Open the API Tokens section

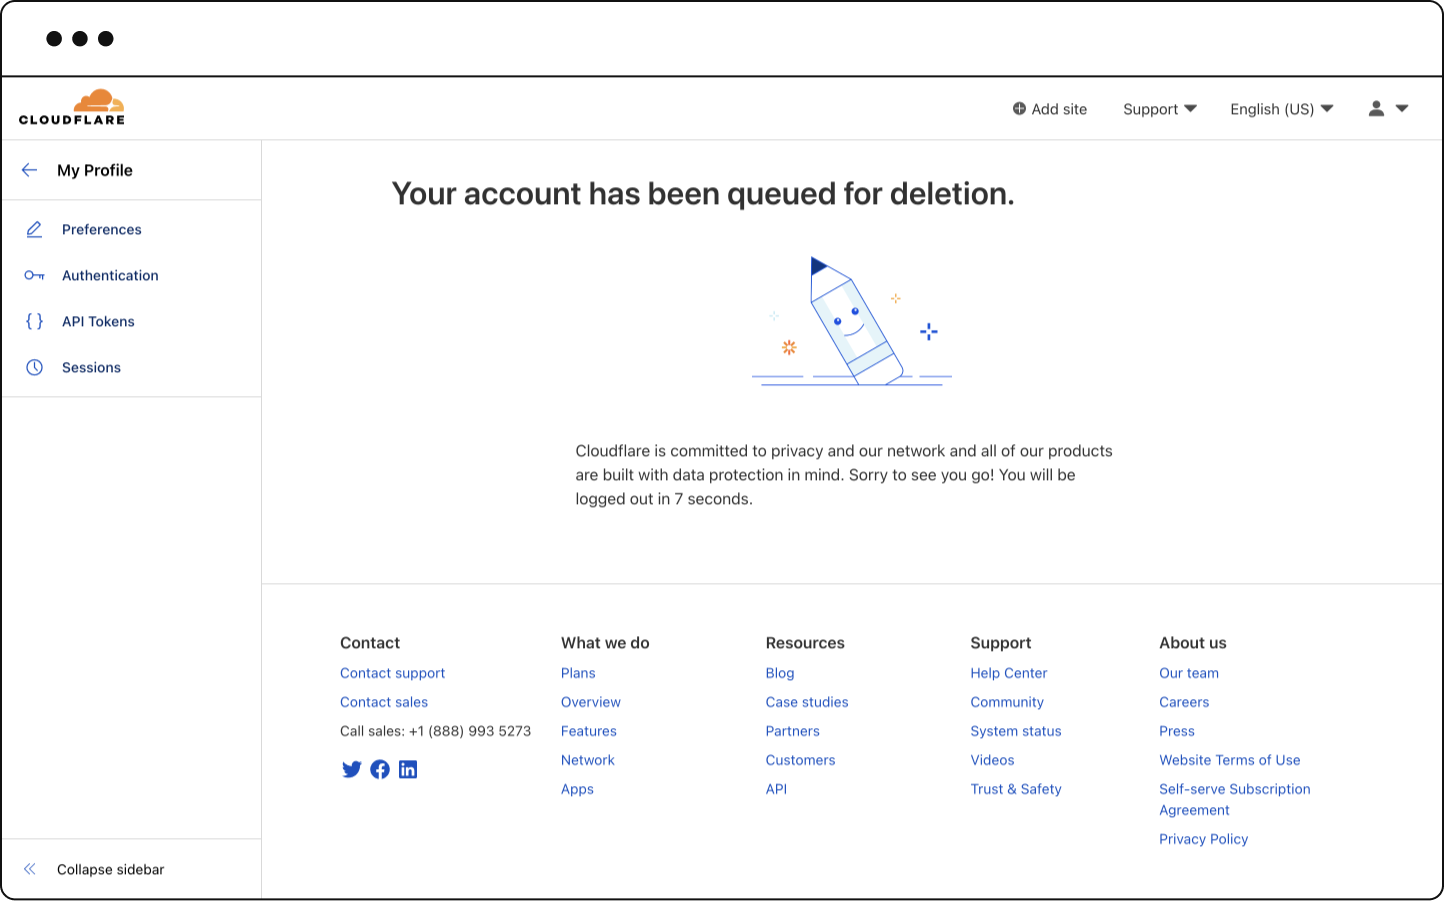(98, 321)
